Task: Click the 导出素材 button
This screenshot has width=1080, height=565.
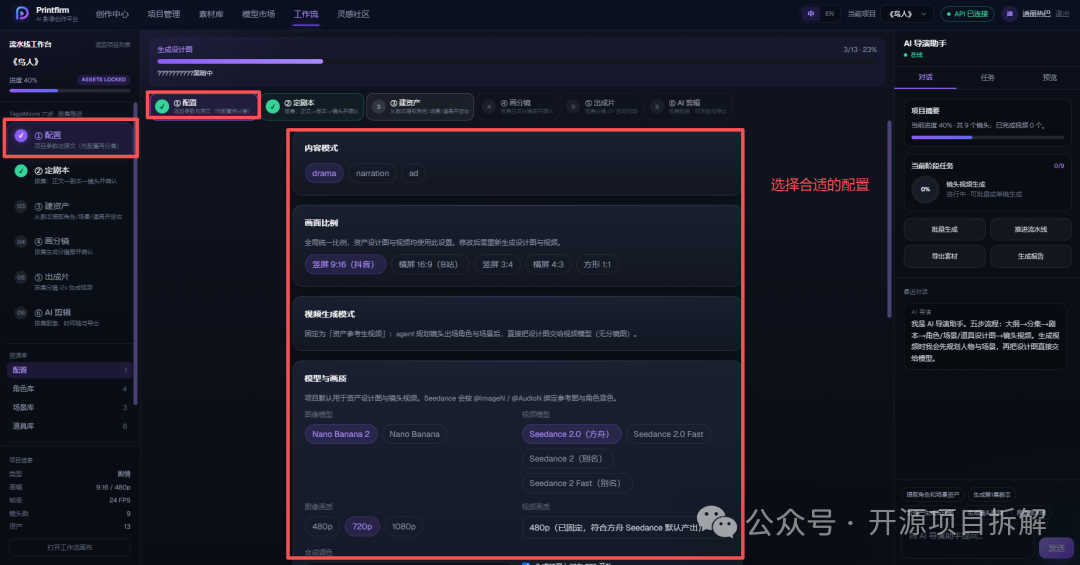Action: tap(944, 256)
